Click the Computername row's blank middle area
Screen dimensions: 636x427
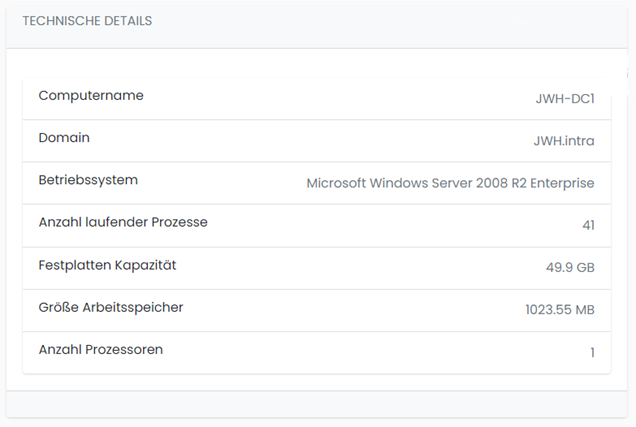[339, 99]
